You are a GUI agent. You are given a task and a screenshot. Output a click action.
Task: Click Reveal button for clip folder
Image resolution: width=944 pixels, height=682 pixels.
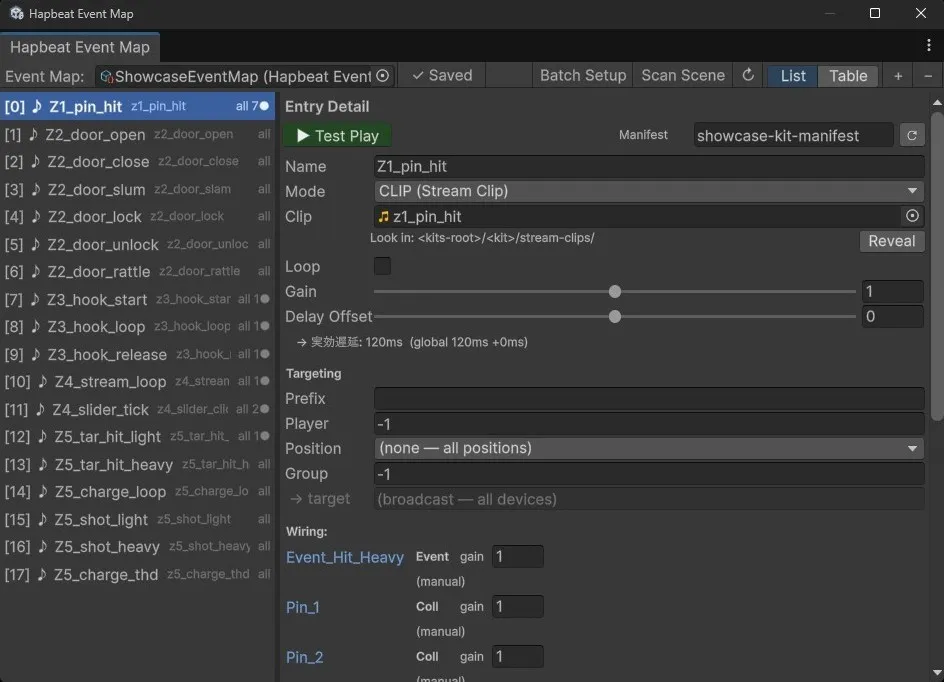coord(892,241)
